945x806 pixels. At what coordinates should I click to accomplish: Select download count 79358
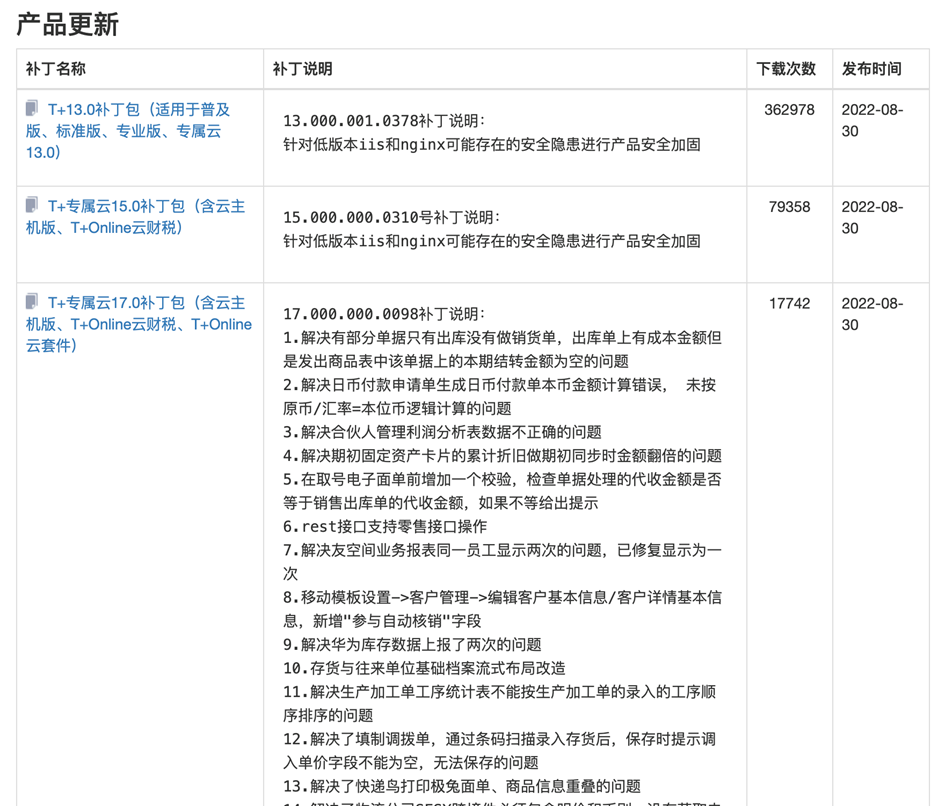(789, 207)
